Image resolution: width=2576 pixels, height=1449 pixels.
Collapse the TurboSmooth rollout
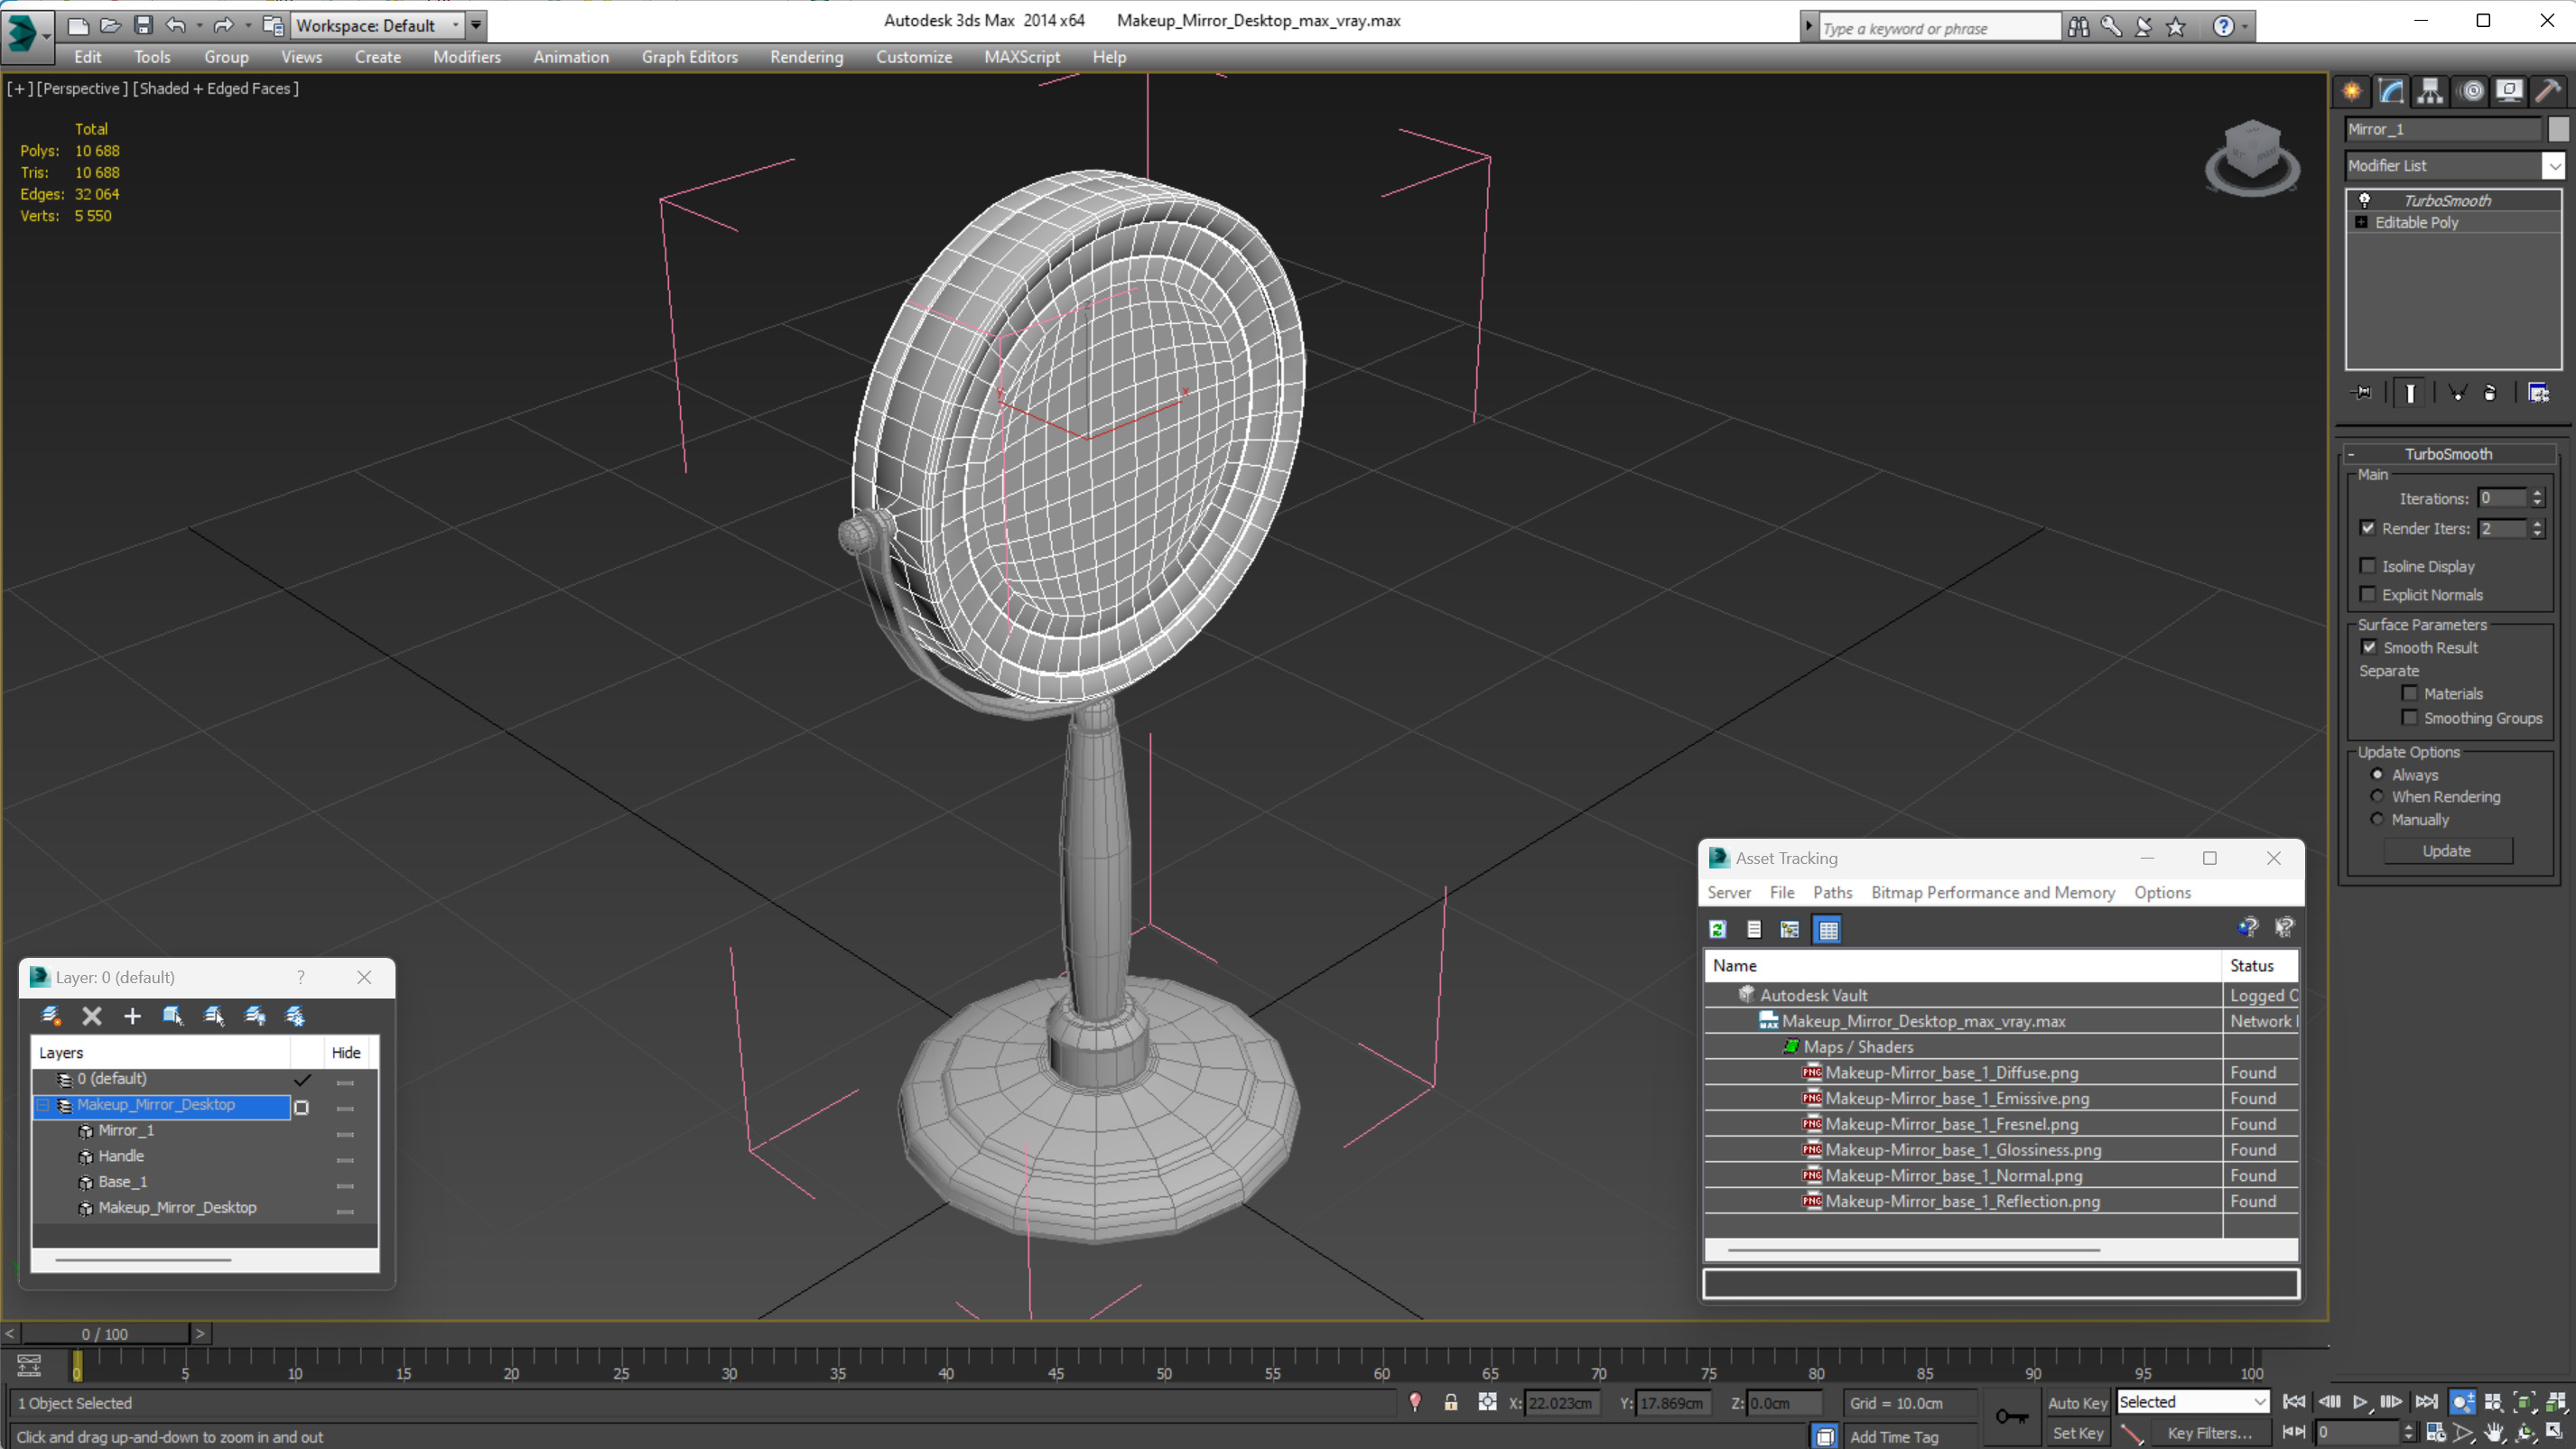tap(2448, 454)
